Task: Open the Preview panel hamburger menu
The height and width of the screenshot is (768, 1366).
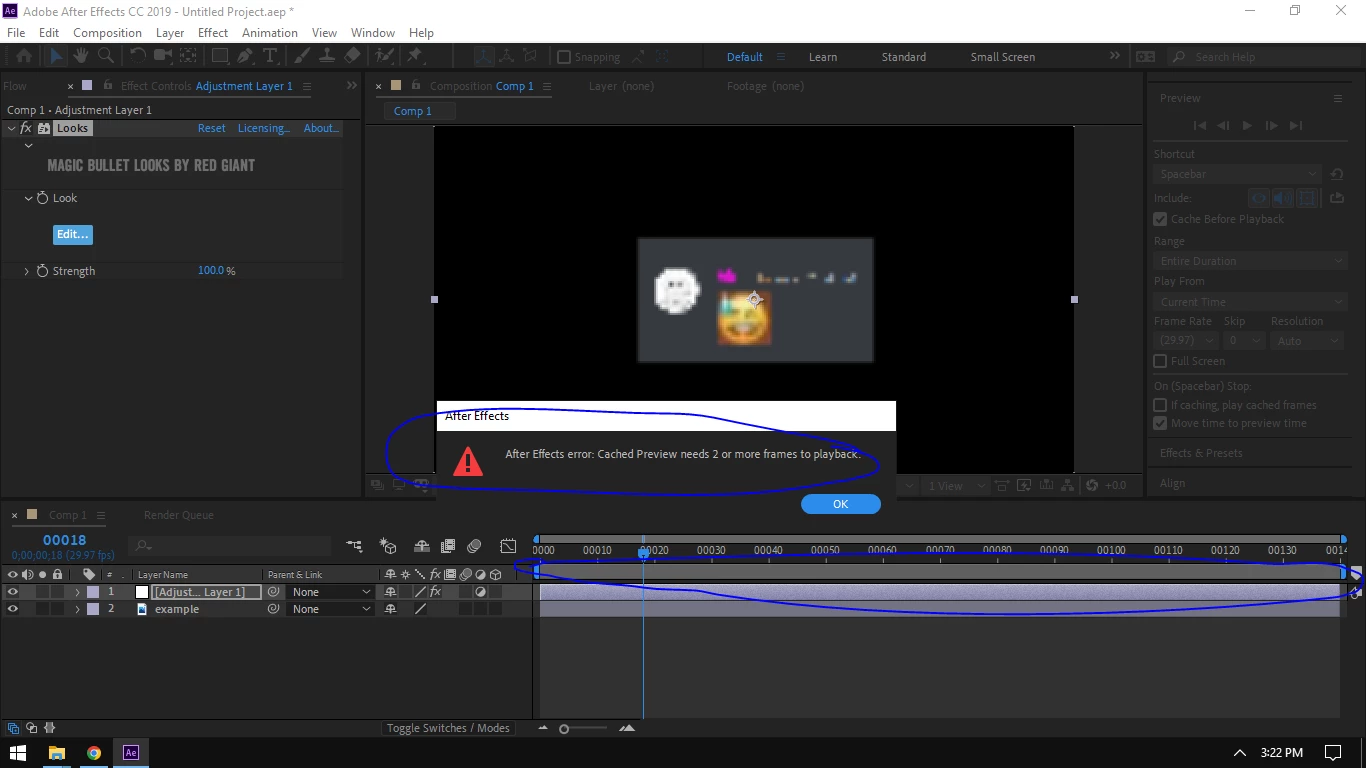Action: click(x=1337, y=98)
